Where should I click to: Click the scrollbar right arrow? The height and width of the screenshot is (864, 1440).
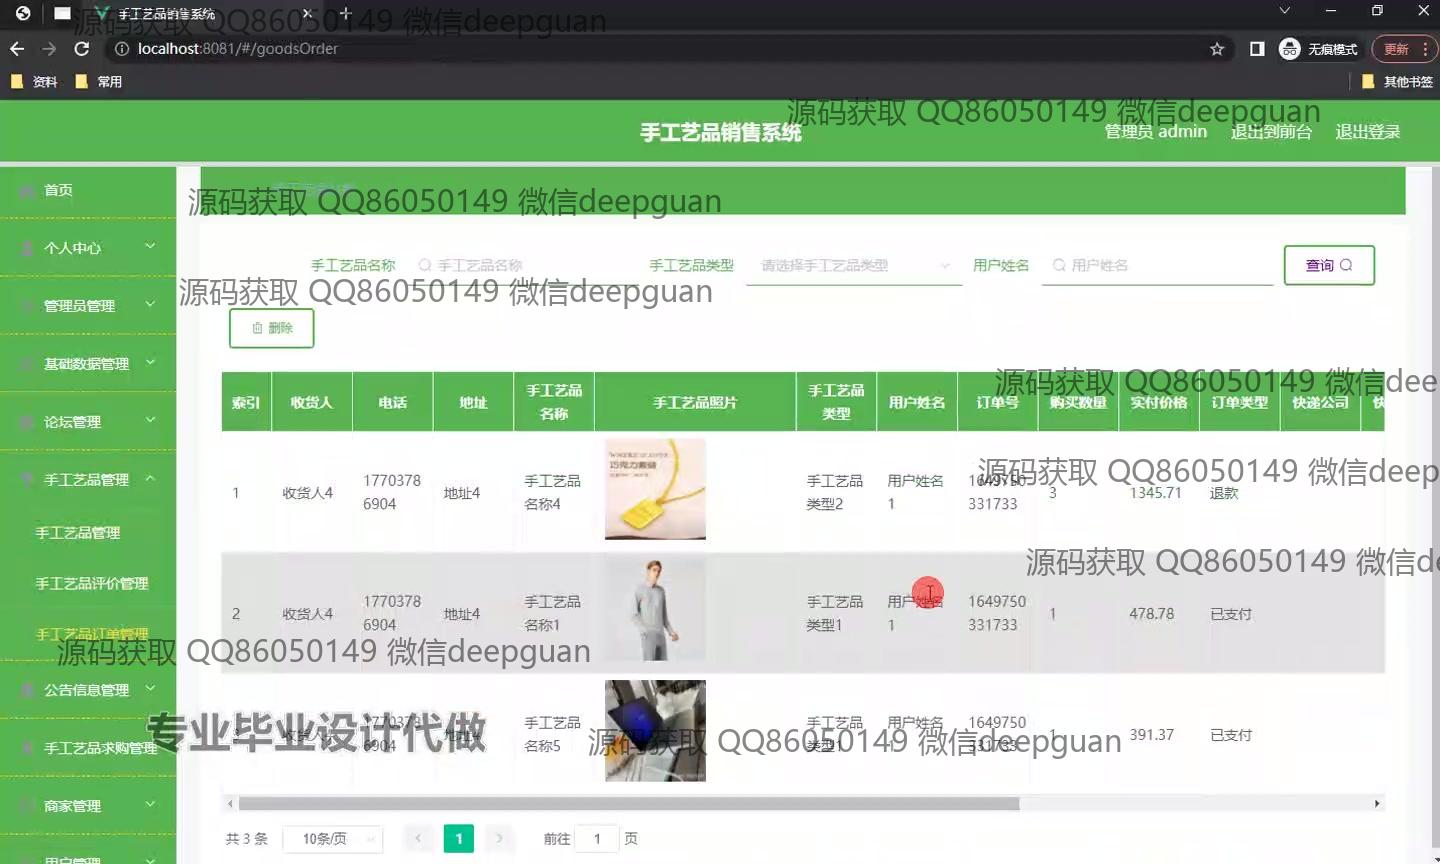pos(1377,804)
